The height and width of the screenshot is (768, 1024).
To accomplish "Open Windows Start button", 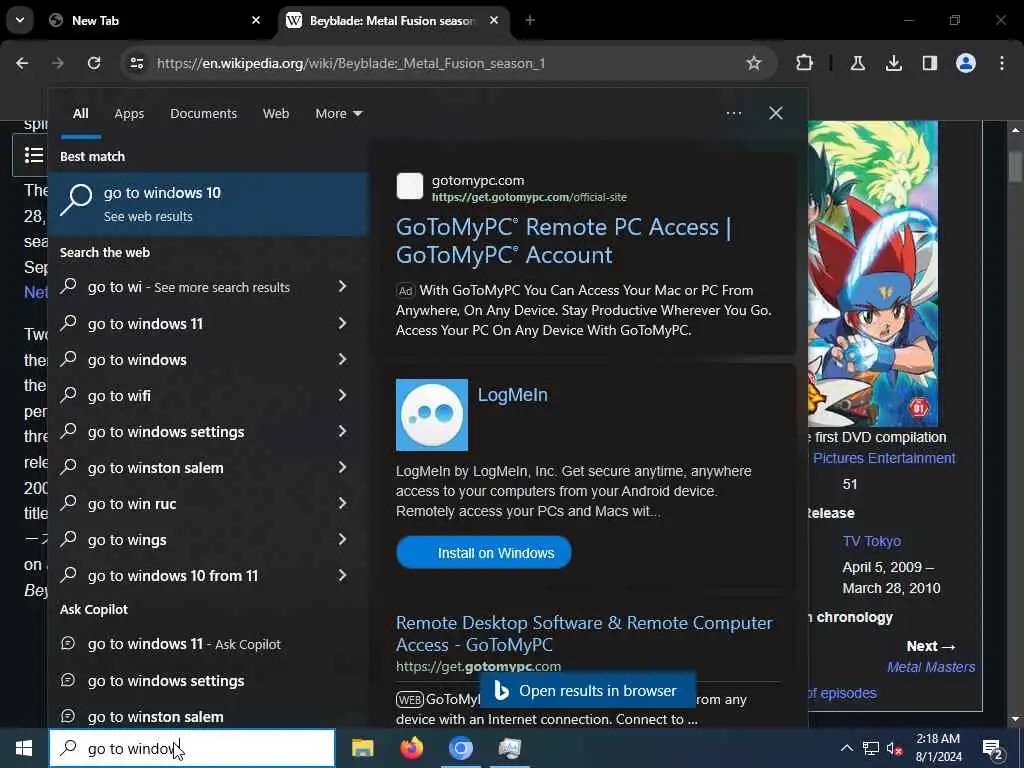I will coord(24,748).
